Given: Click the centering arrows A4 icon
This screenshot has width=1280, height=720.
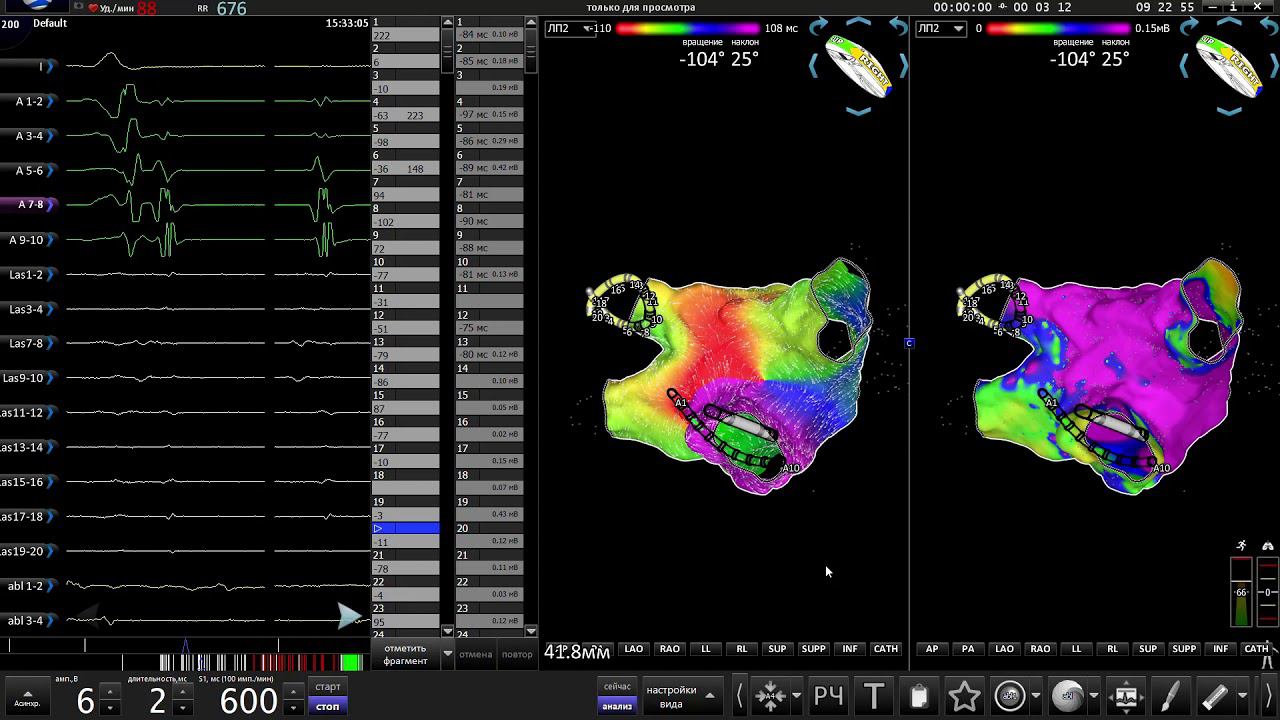Looking at the screenshot, I should click(x=770, y=696).
